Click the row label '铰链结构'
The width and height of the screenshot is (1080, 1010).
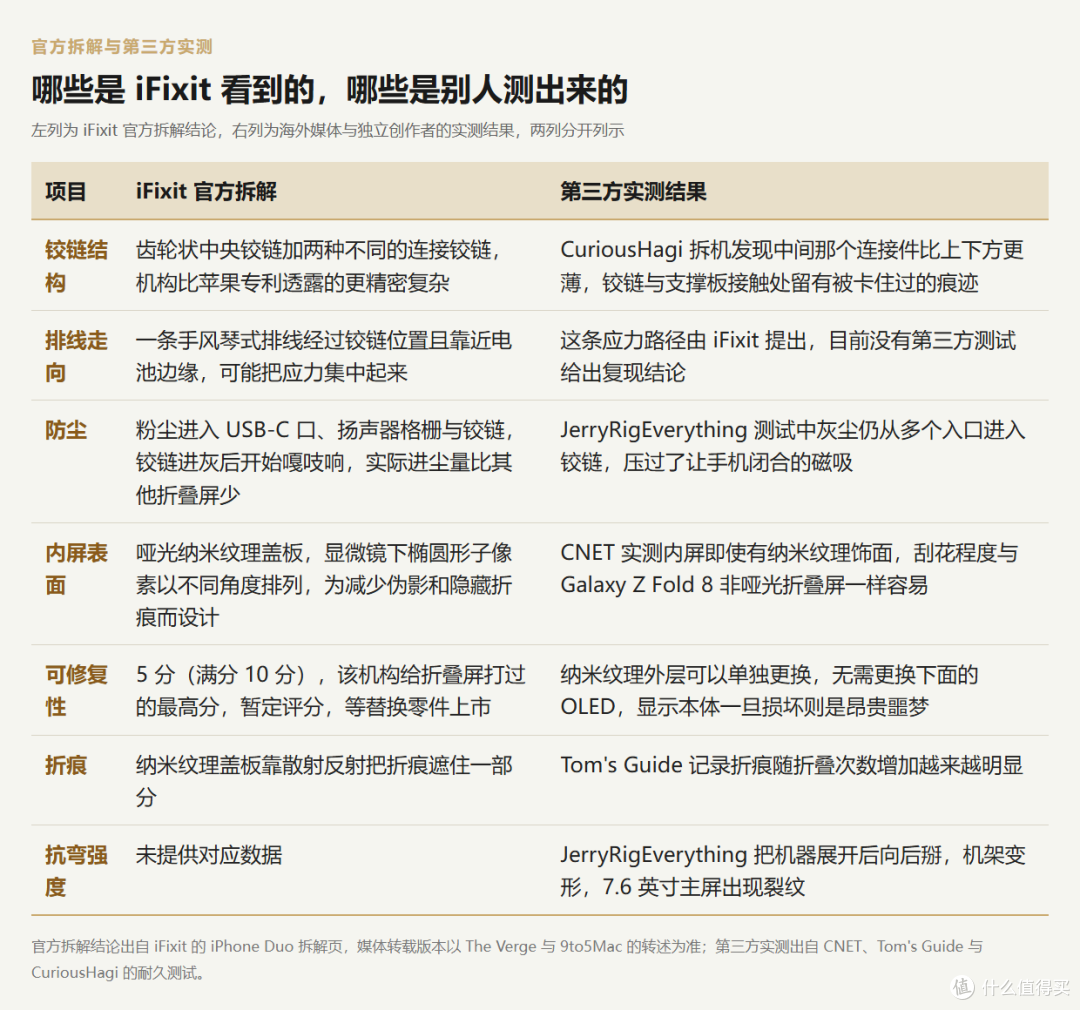coord(76,266)
